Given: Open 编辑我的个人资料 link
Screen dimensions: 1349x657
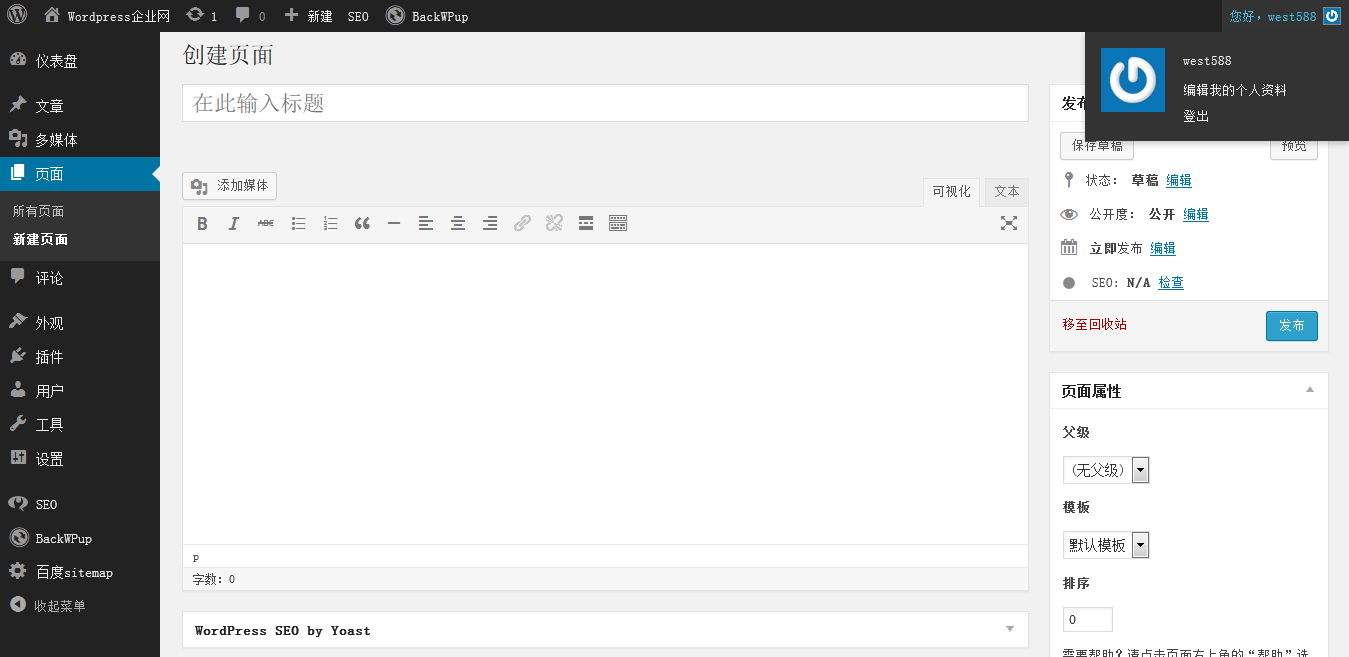Looking at the screenshot, I should coord(1235,90).
